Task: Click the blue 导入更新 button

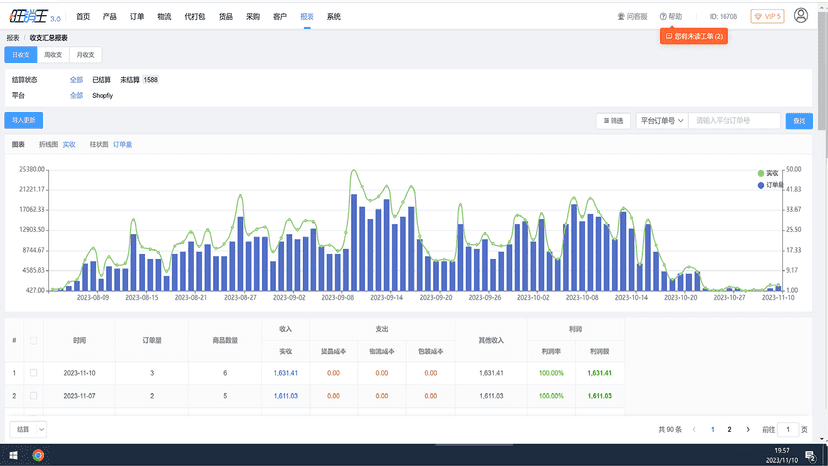Action: coord(24,120)
